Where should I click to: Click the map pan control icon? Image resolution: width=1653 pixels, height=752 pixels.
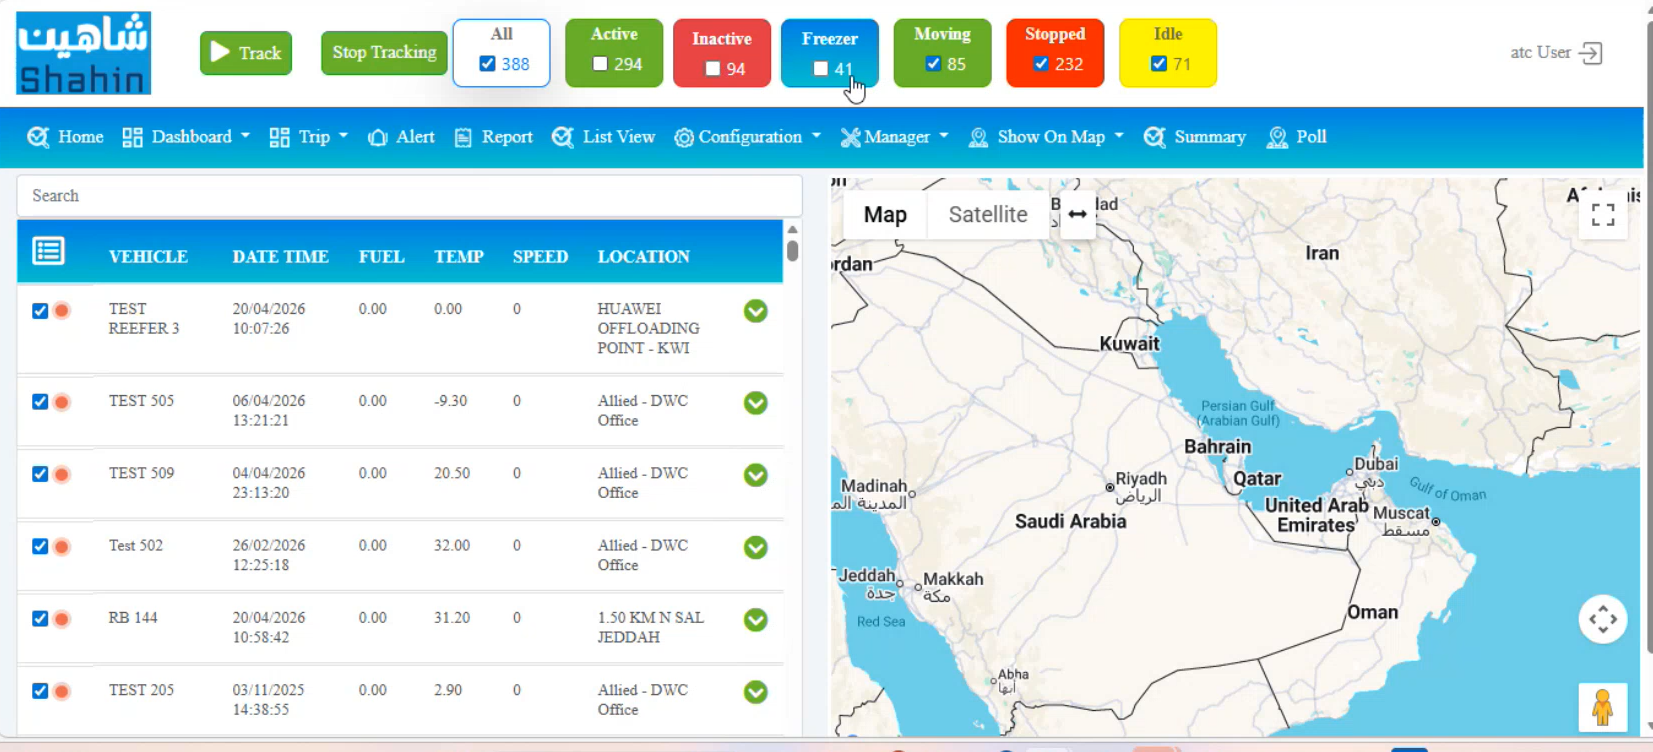[1603, 619]
